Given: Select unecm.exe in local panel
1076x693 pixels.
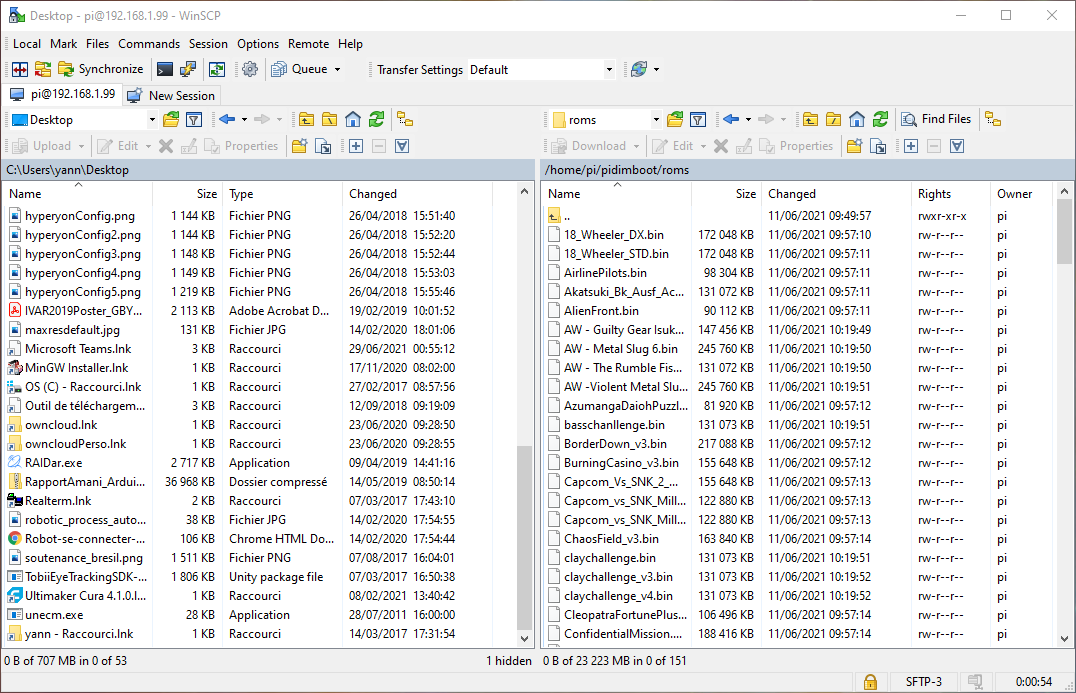Looking at the screenshot, I should tap(54, 615).
